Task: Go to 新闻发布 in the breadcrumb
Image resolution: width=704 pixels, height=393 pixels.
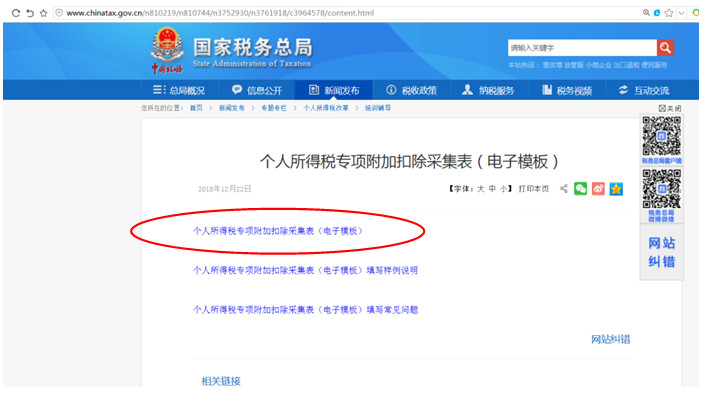Action: [x=232, y=108]
